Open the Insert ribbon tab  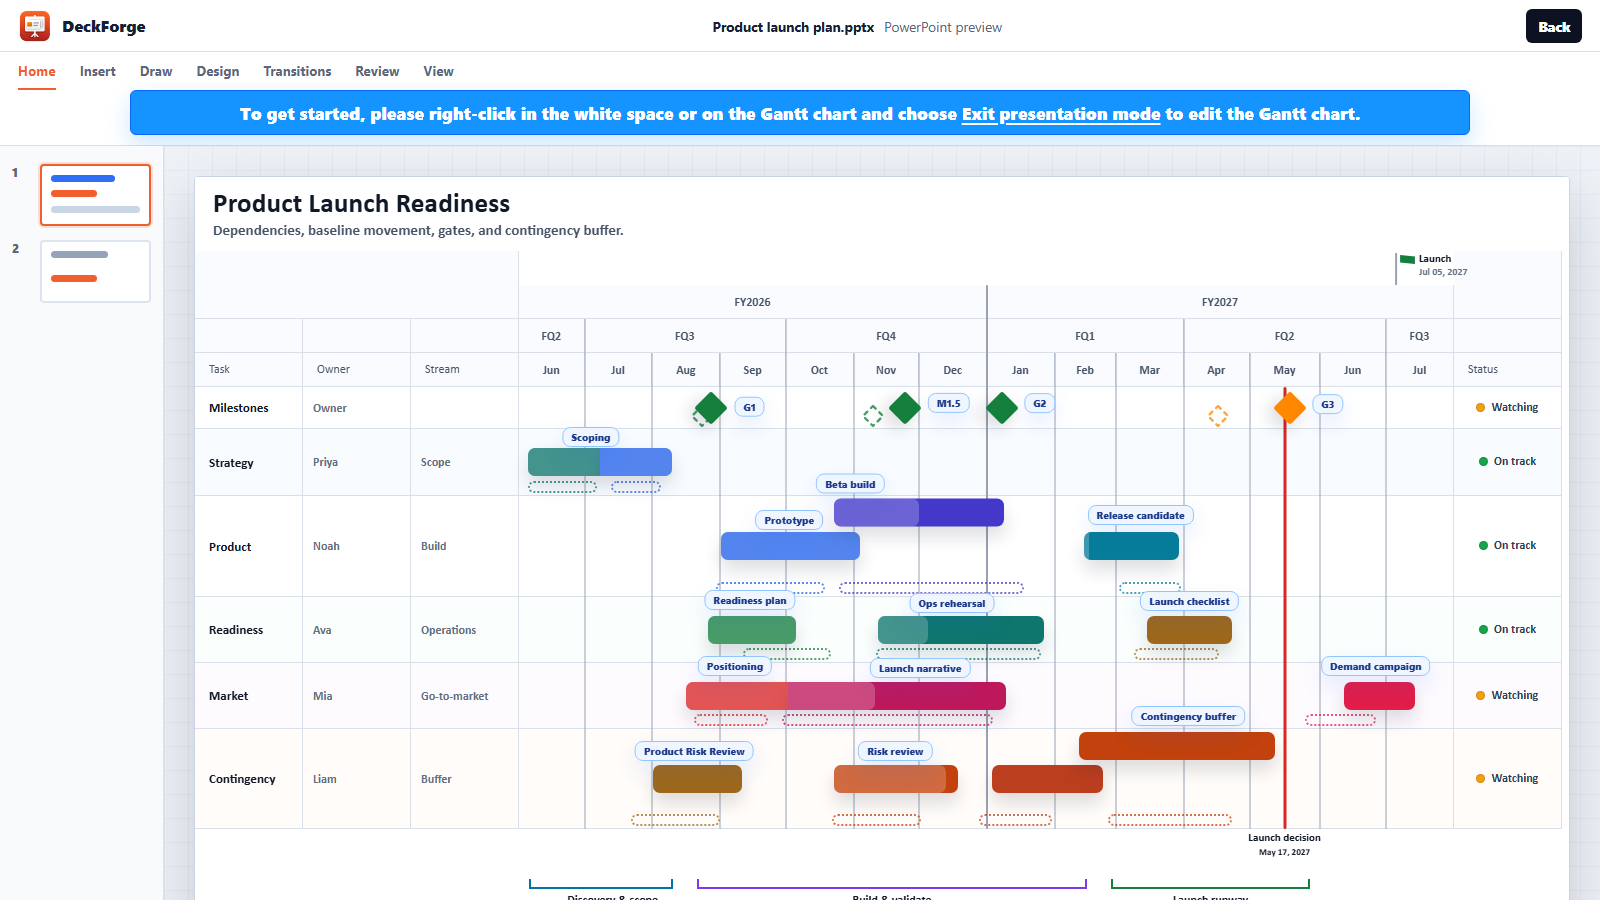coord(98,71)
